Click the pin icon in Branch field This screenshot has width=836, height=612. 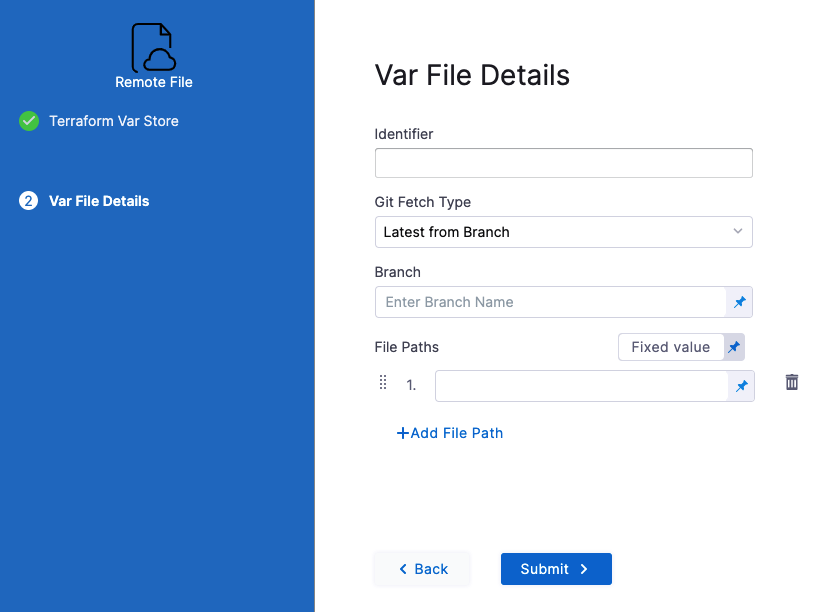click(x=740, y=302)
